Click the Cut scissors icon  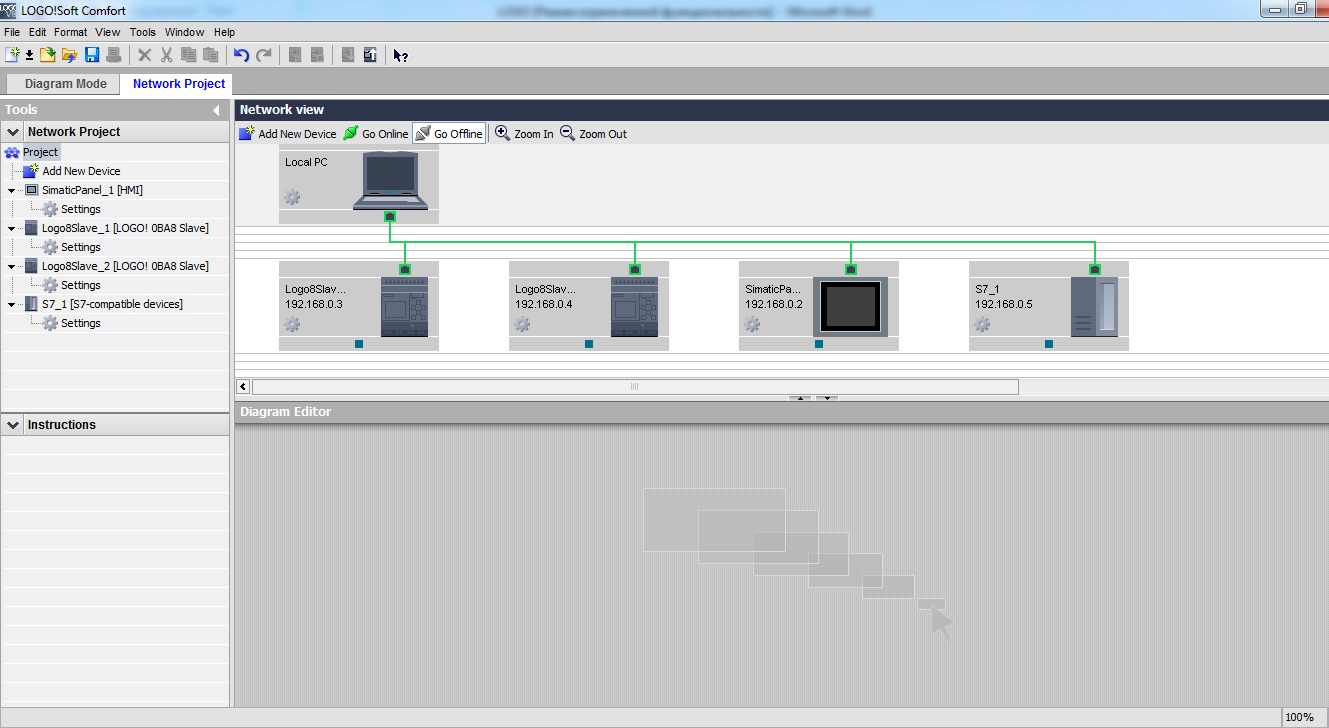tap(167, 55)
